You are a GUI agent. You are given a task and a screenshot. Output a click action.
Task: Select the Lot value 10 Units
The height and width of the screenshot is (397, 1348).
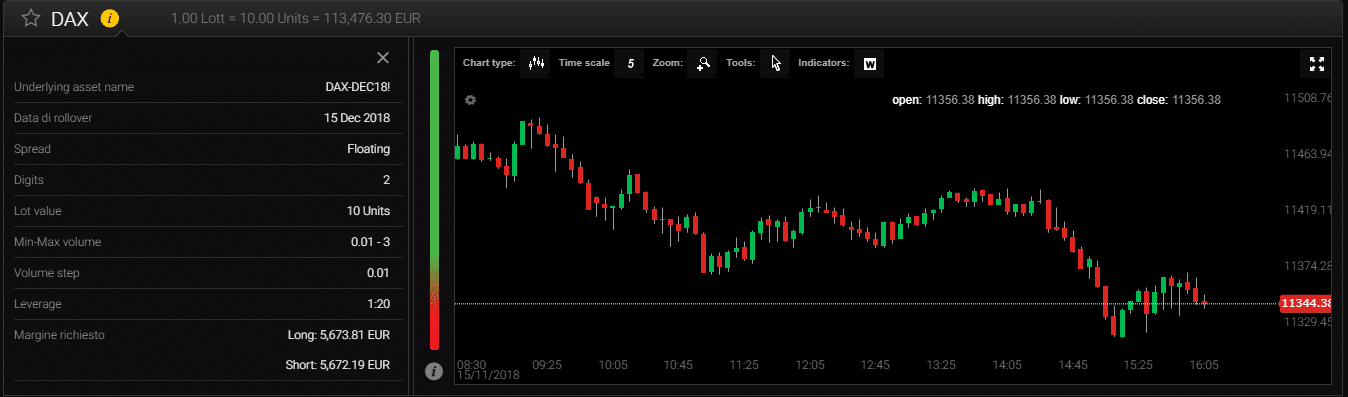click(369, 211)
